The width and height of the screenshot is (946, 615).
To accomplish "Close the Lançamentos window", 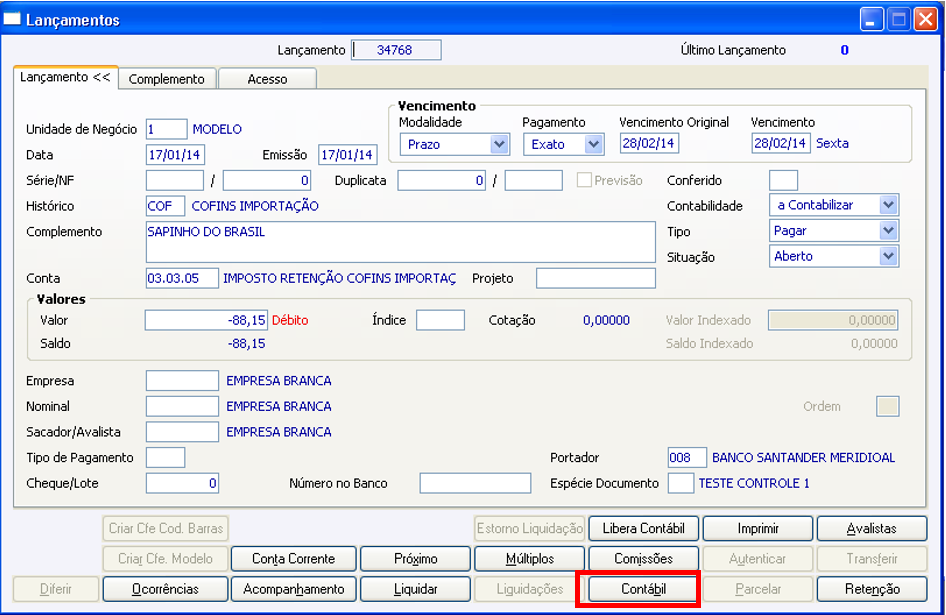I will pos(925,19).
